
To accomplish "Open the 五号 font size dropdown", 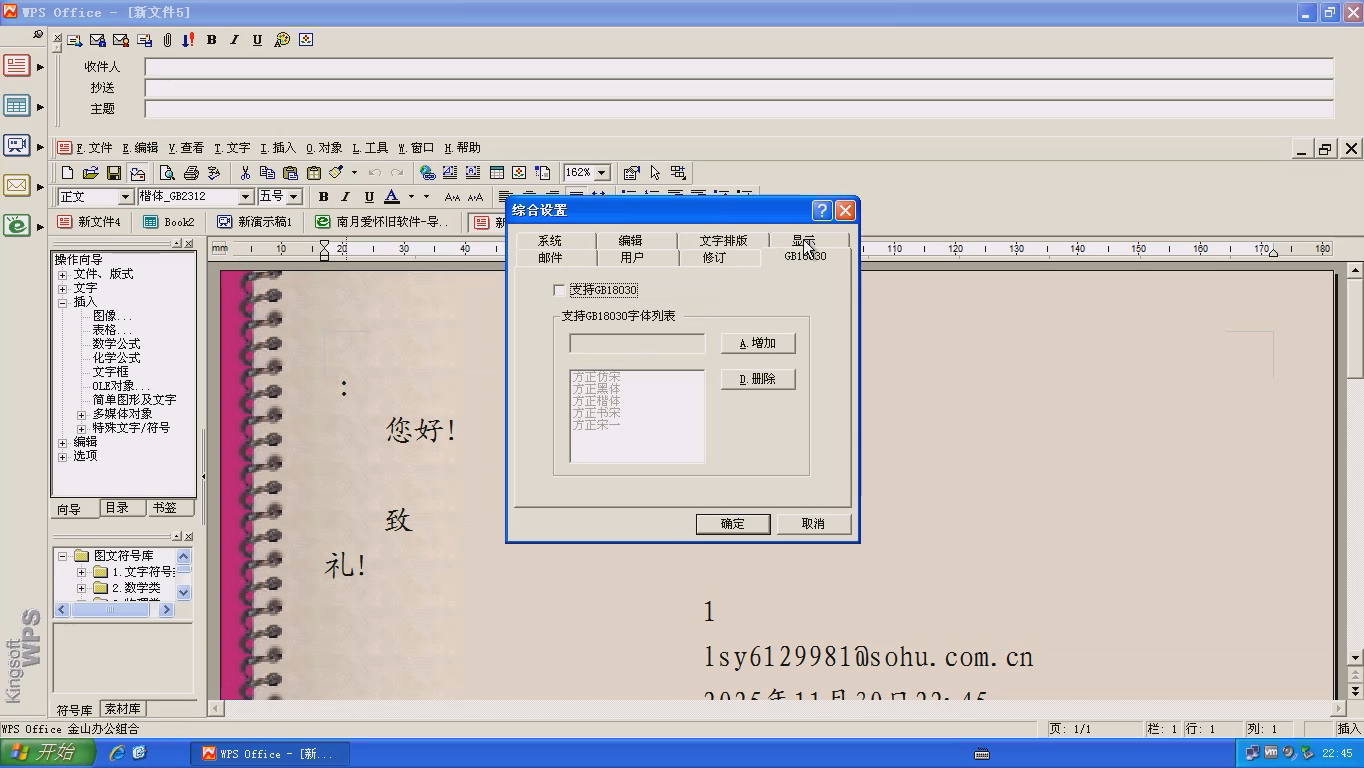I will (x=294, y=197).
